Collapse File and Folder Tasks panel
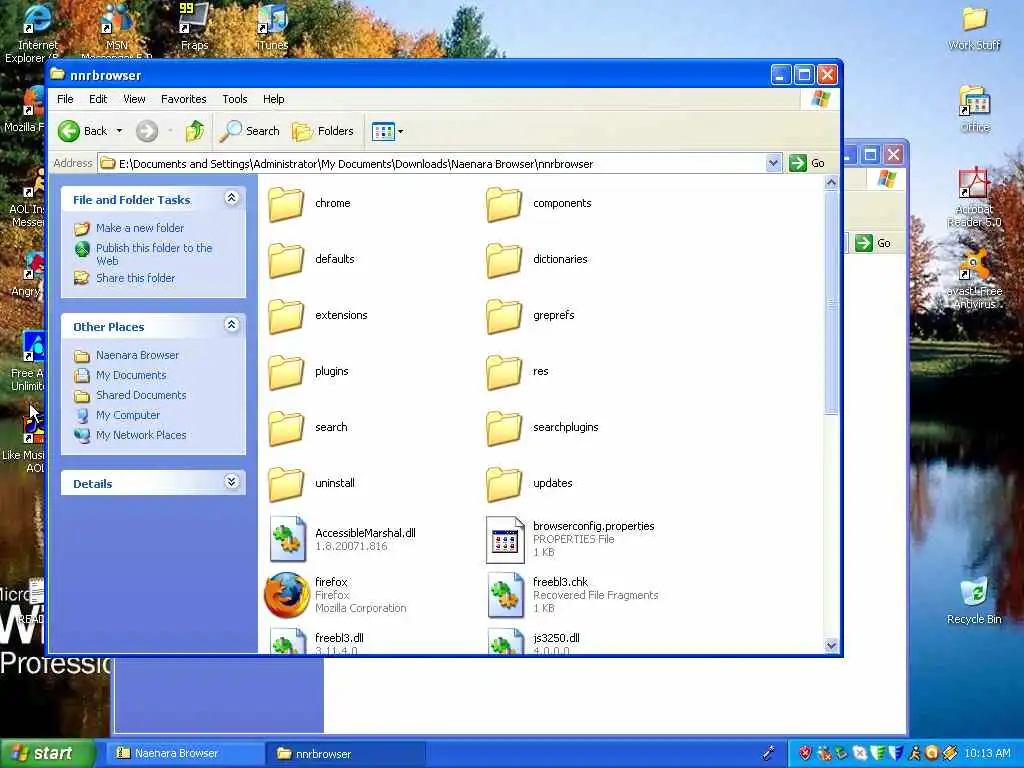 coord(231,198)
